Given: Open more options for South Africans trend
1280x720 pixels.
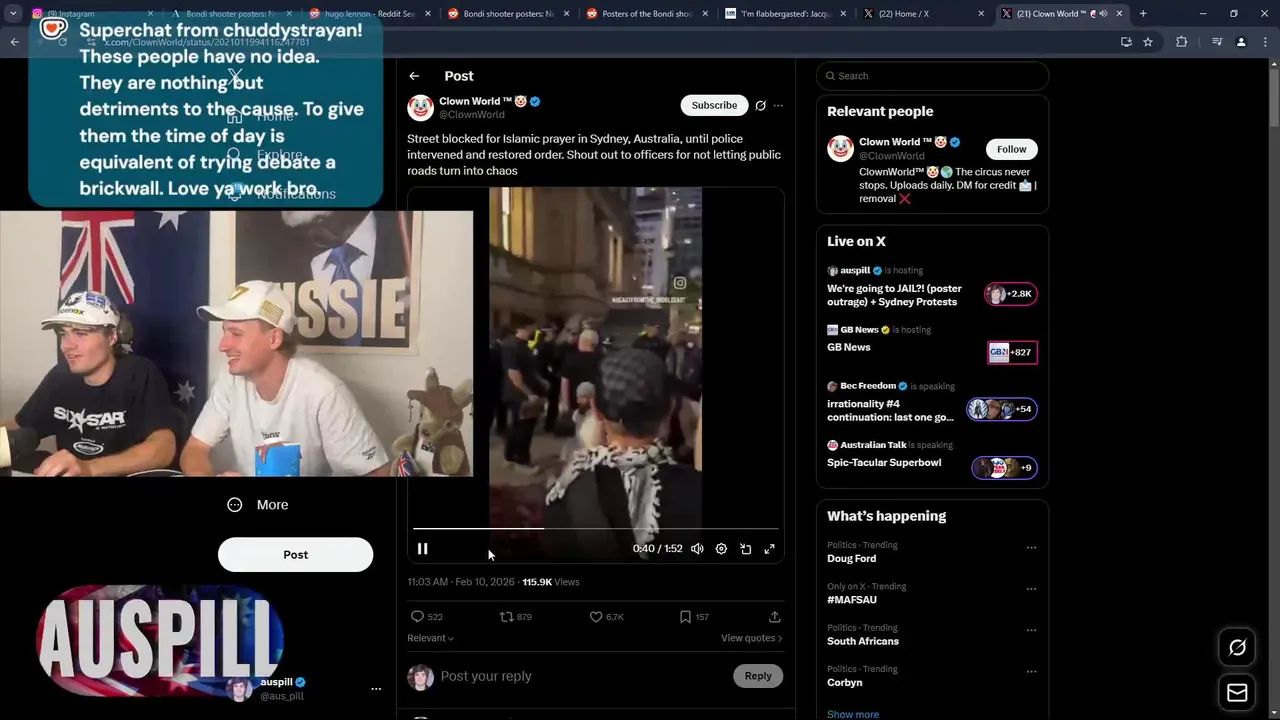Looking at the screenshot, I should 1031,630.
